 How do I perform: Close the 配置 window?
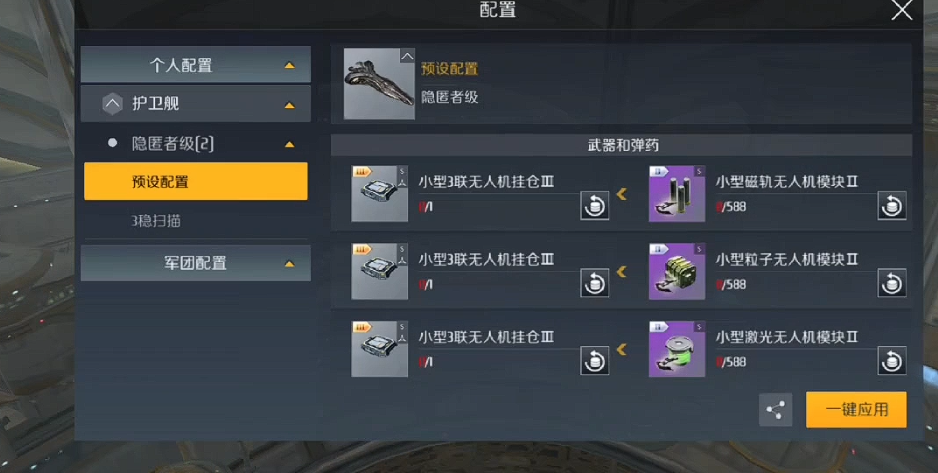[902, 11]
